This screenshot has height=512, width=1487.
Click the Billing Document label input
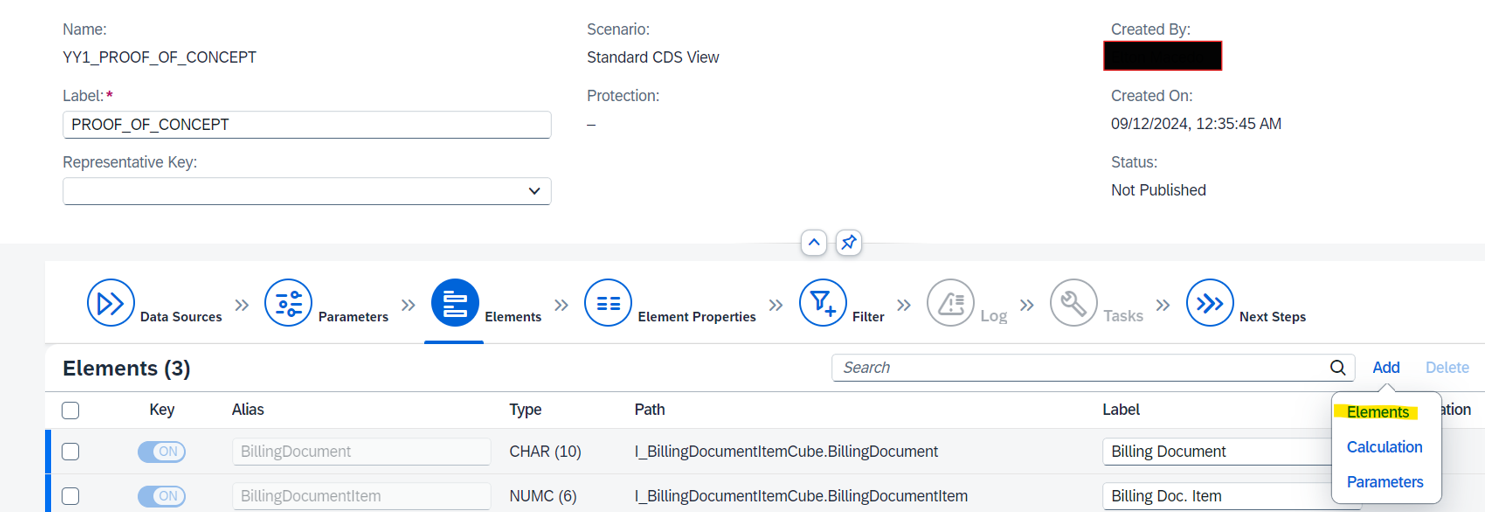[x=1220, y=452]
